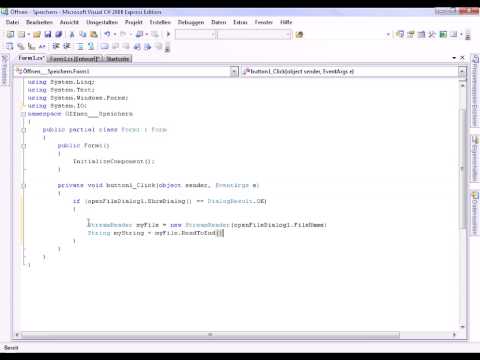Open the Eigenschaften side tab

tap(475, 158)
